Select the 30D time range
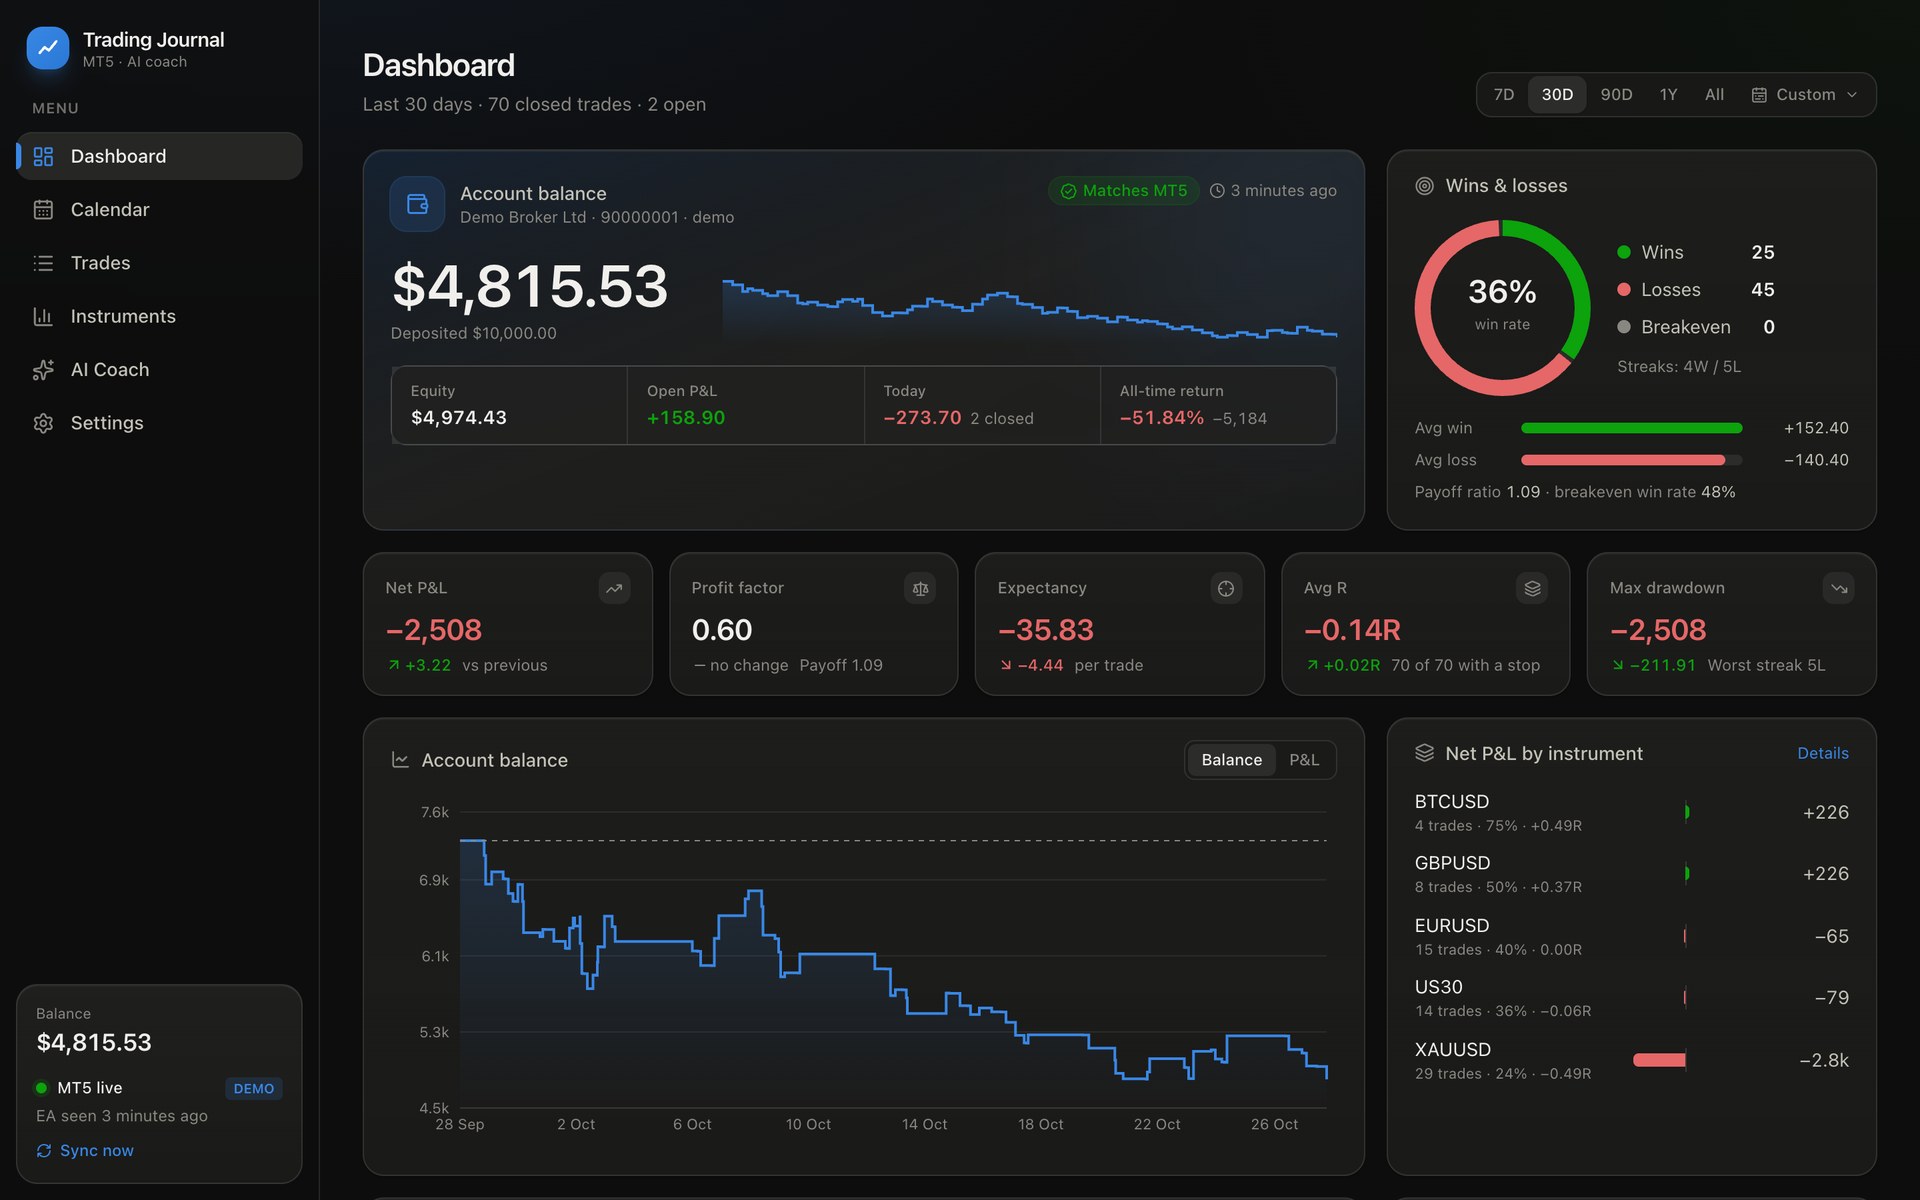The image size is (1920, 1200). [1557, 95]
